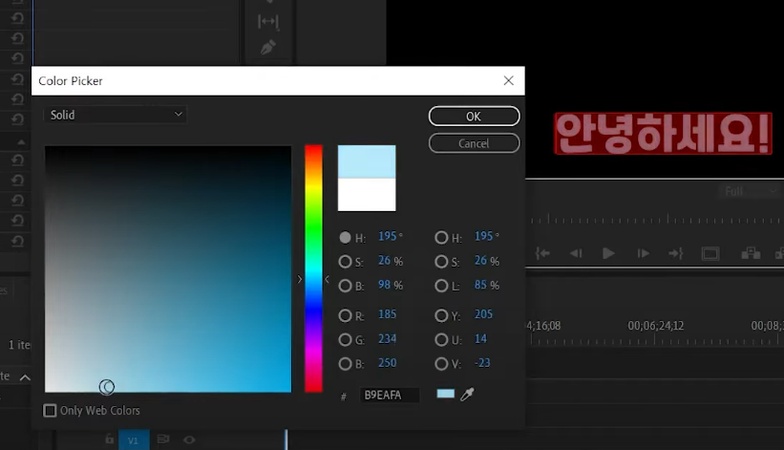
Task: Edit the brightness value 98
Action: (x=384, y=284)
